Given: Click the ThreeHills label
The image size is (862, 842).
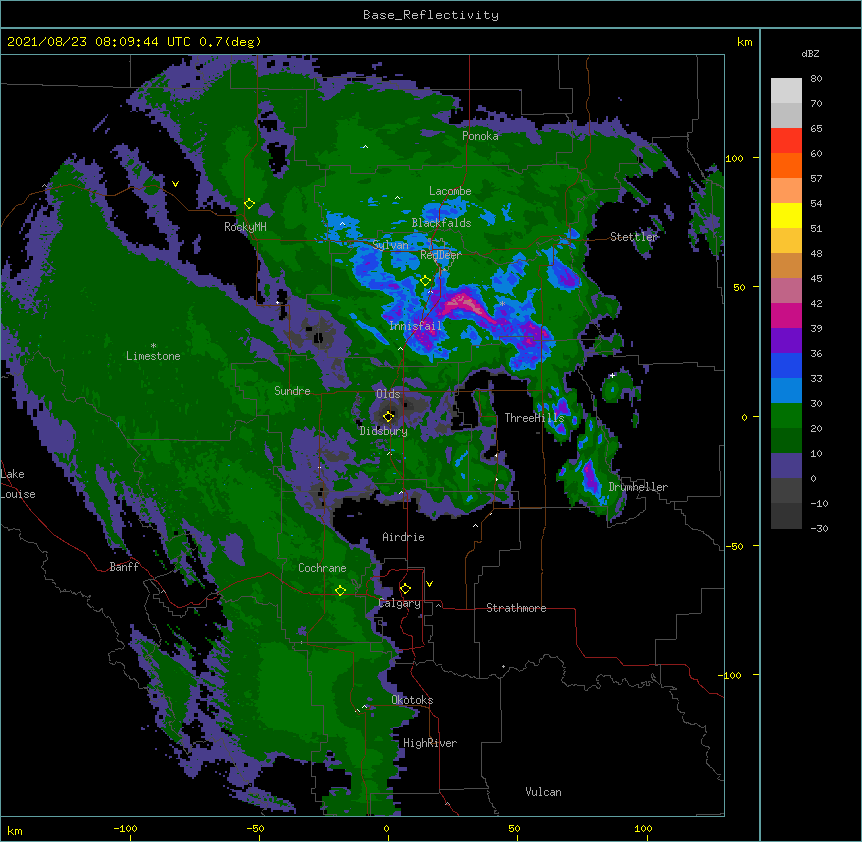Looking at the screenshot, I should pyautogui.click(x=534, y=418).
